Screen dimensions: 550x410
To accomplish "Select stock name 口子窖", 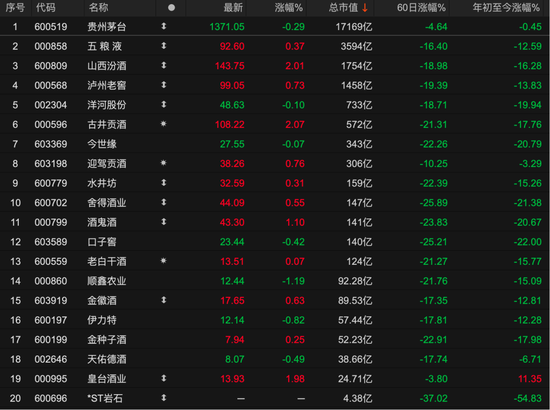I will [102, 242].
